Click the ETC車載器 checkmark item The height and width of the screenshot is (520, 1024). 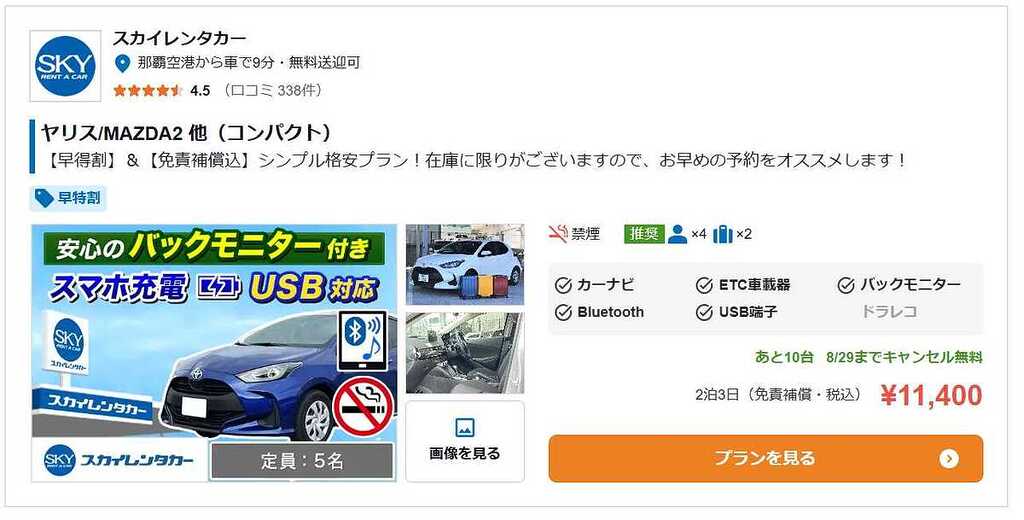coord(743,285)
